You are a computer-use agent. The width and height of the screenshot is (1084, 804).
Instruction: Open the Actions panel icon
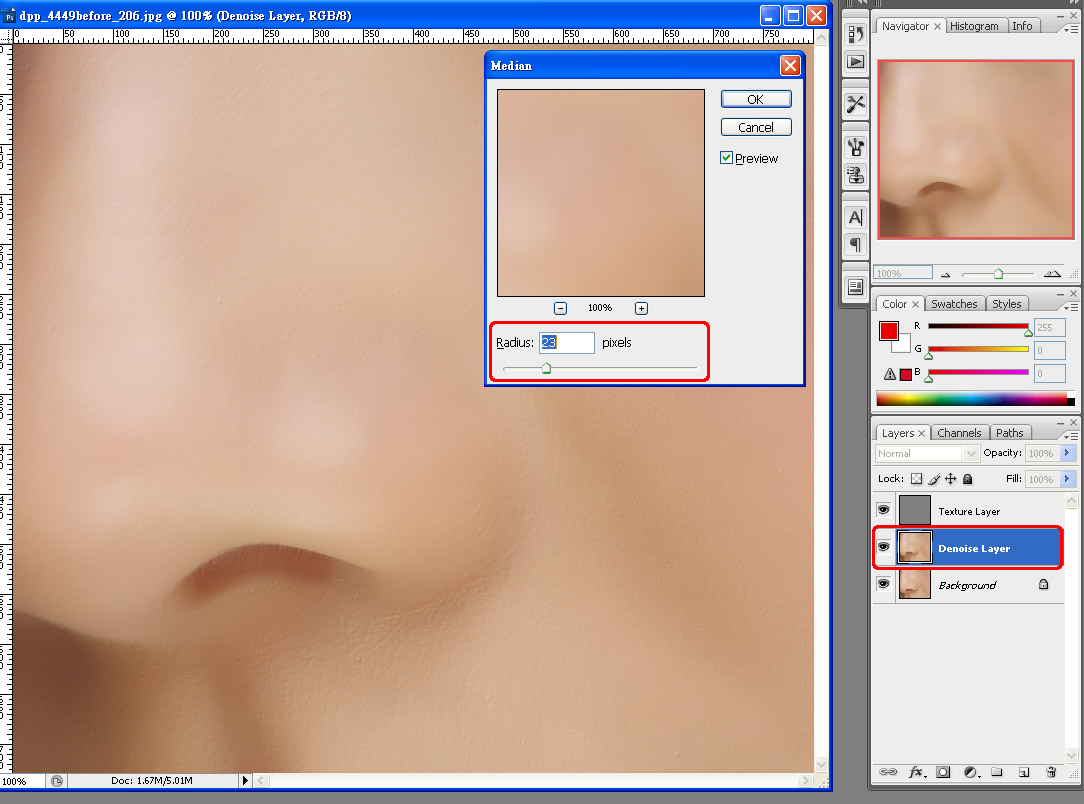click(856, 62)
